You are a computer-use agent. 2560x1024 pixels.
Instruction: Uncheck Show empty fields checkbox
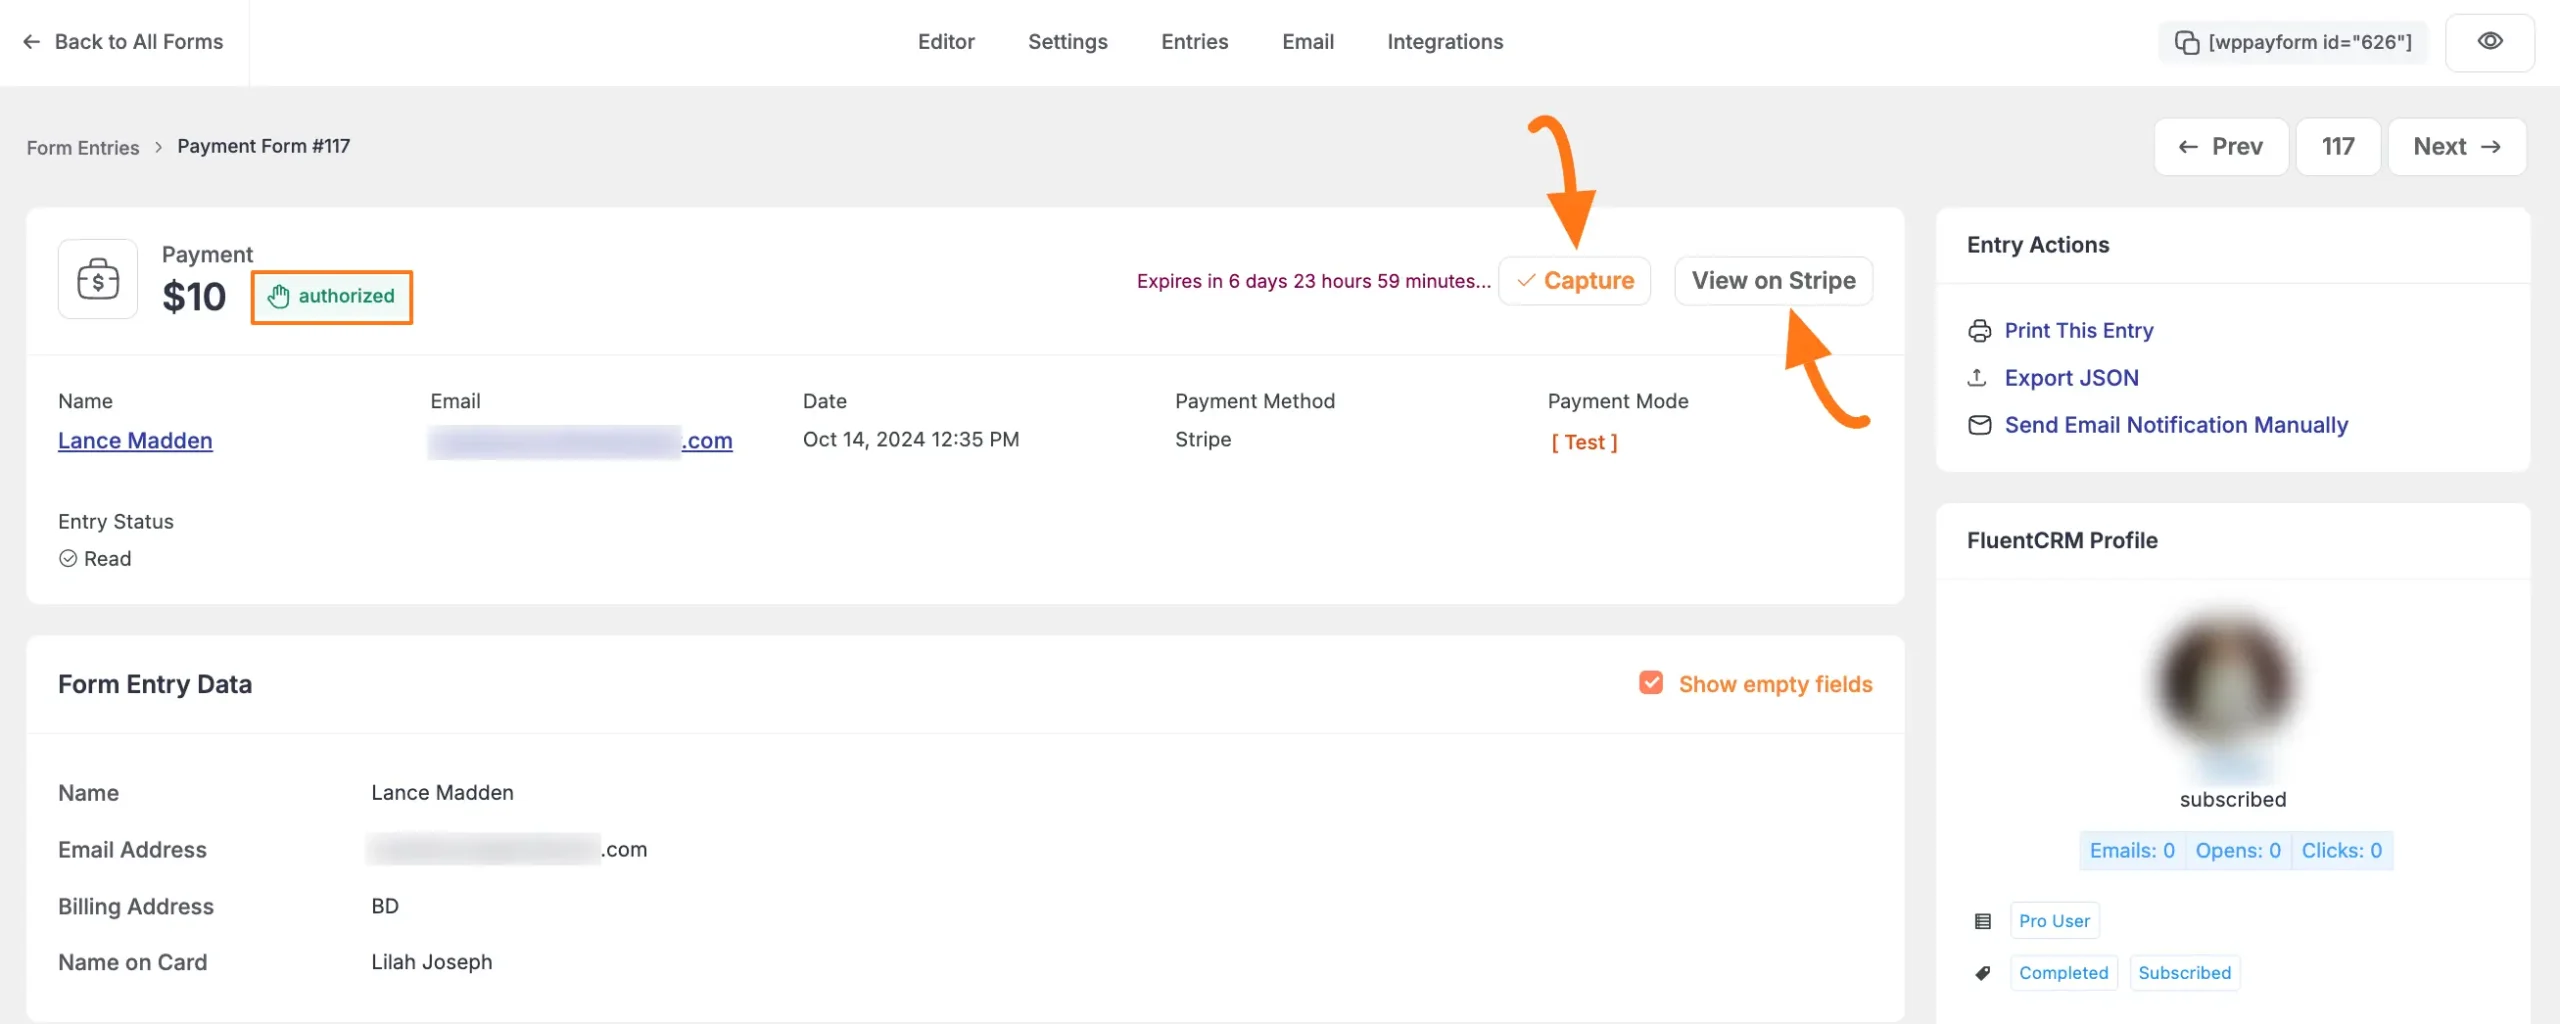click(1651, 683)
